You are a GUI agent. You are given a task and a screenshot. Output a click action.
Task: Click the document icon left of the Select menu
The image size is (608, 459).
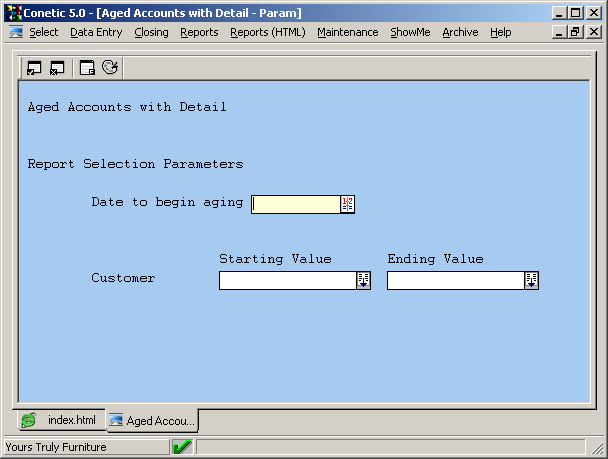click(x=15, y=32)
